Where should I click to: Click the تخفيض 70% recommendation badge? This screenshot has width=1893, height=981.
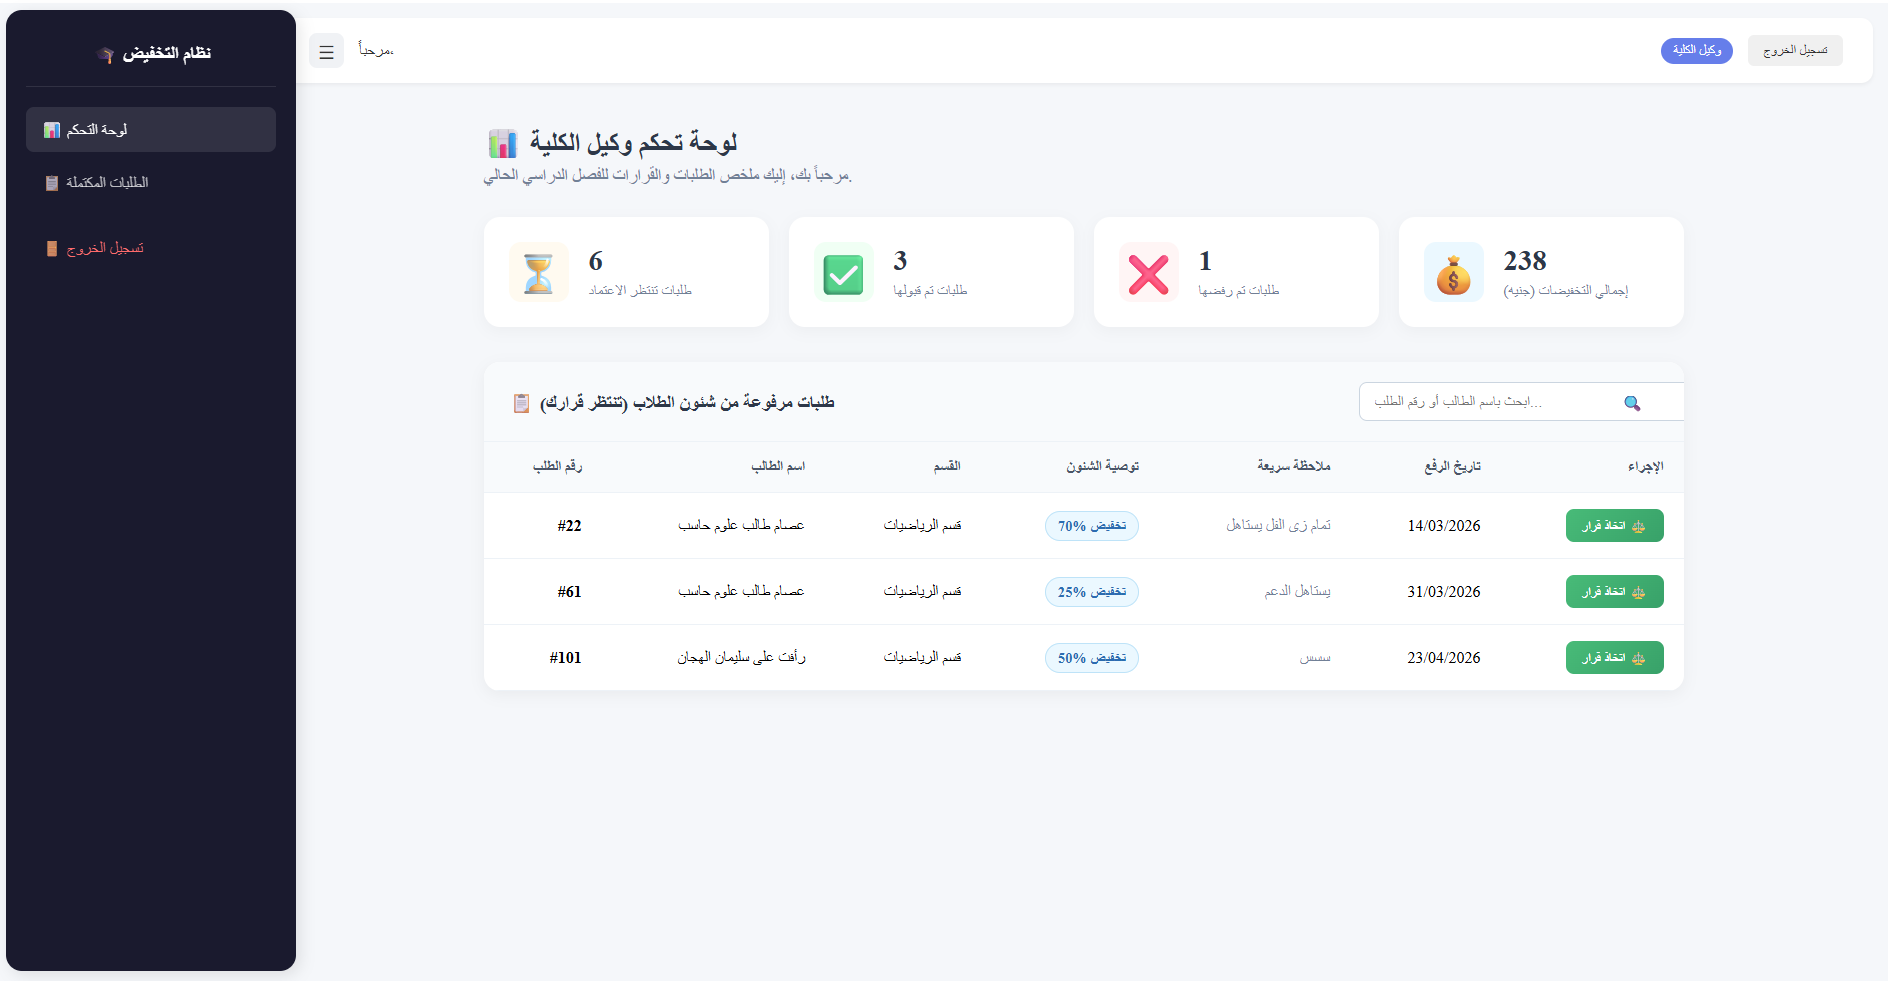[x=1091, y=525]
